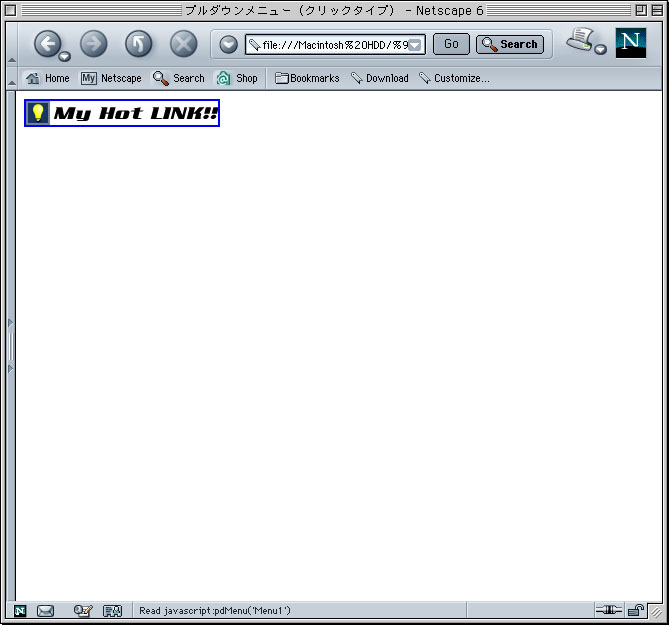The height and width of the screenshot is (625, 669).
Task: Click the Reload page button
Action: pos(139,44)
